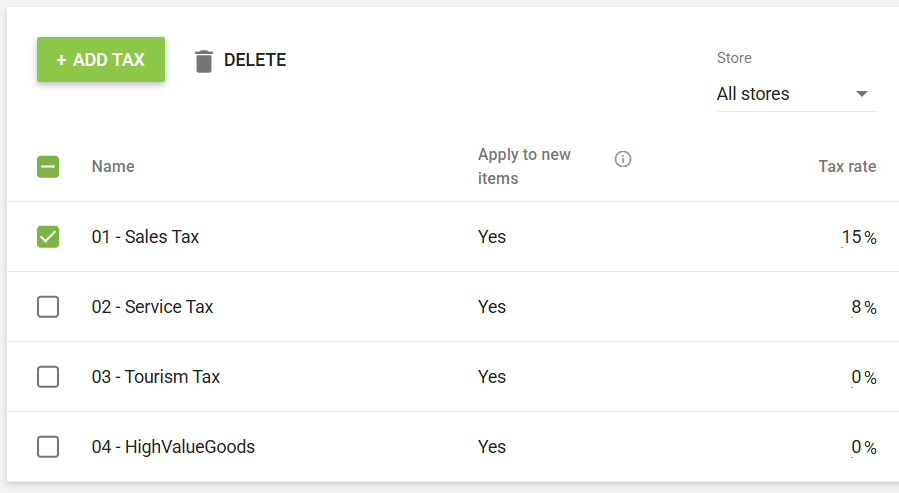Click the Name column header
899x493 pixels.
point(113,167)
